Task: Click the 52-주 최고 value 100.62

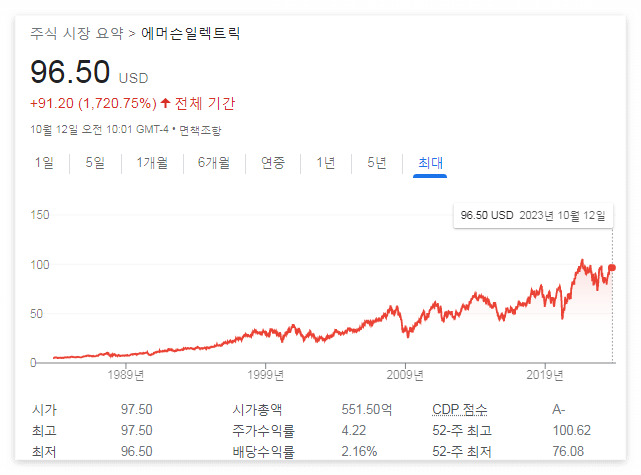Action: (x=572, y=430)
